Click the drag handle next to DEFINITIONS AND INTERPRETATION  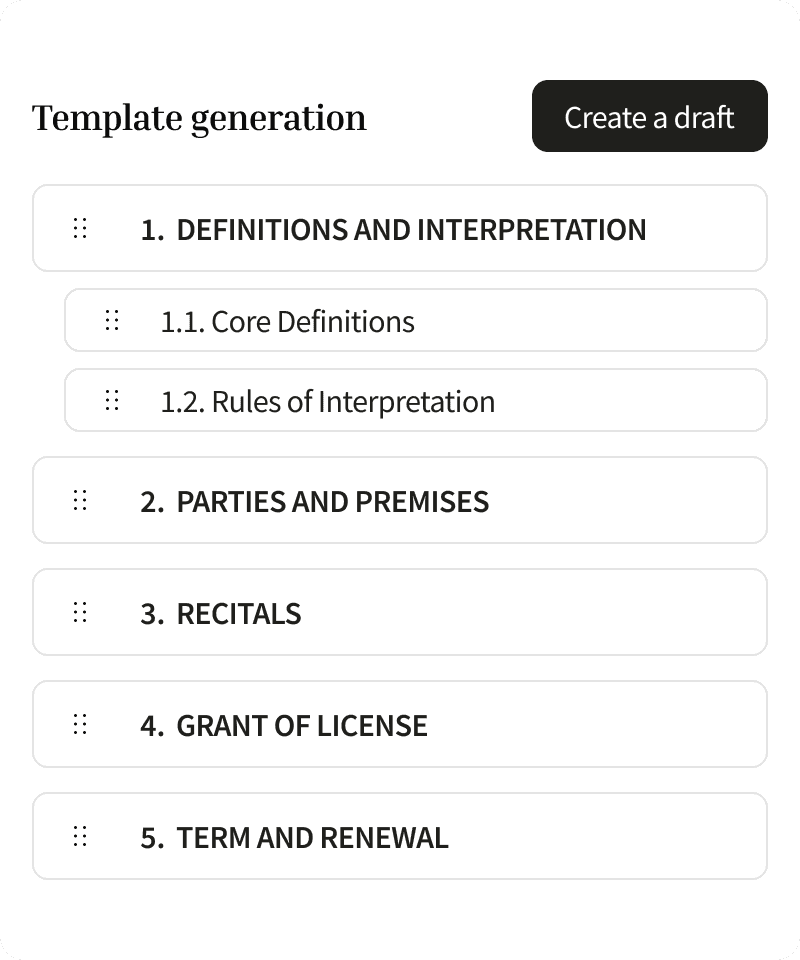80,228
